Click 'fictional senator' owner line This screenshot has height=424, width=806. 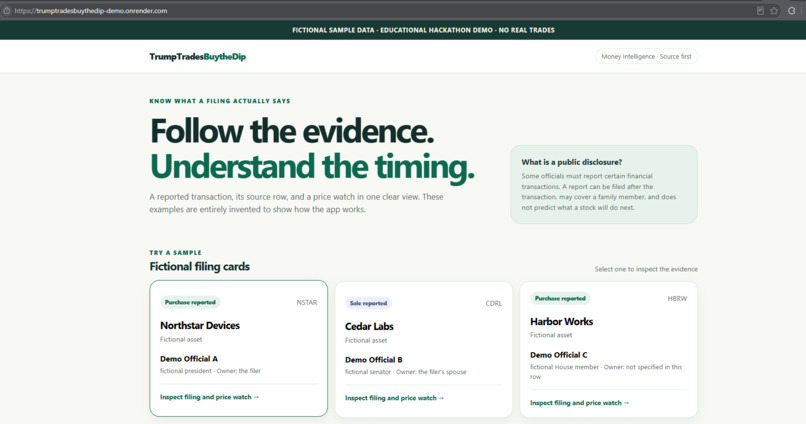(x=406, y=372)
